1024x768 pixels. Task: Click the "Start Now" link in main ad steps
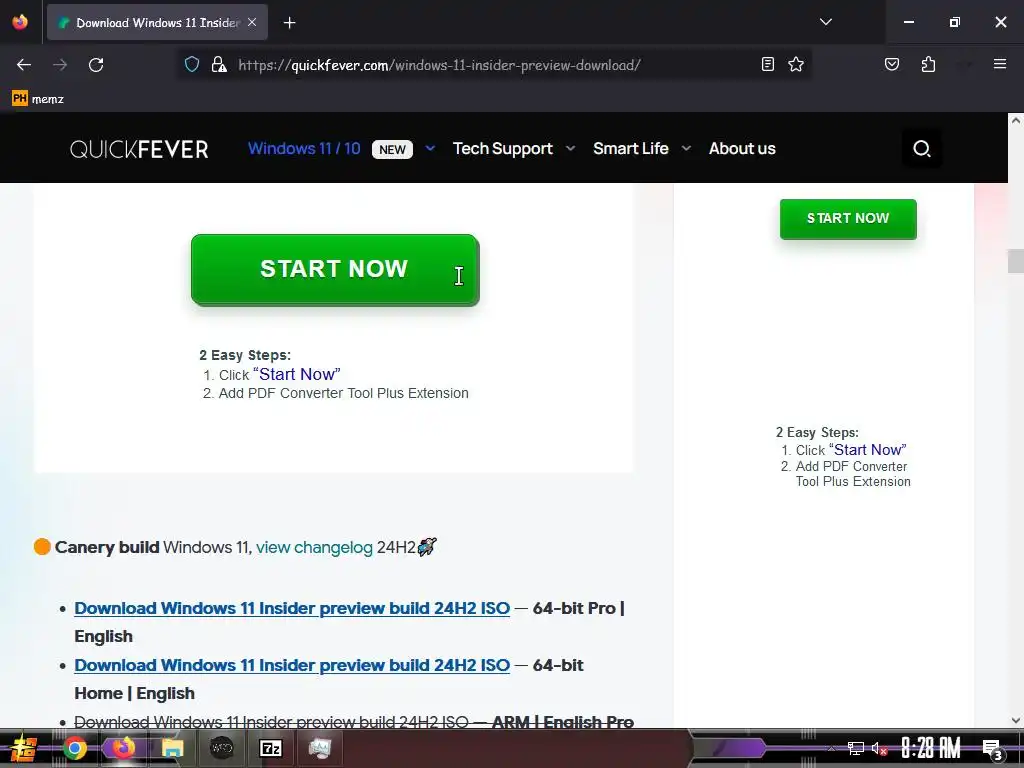(x=296, y=374)
